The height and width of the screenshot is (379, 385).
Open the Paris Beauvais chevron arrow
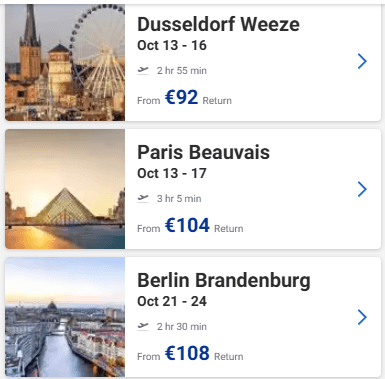coord(362,189)
